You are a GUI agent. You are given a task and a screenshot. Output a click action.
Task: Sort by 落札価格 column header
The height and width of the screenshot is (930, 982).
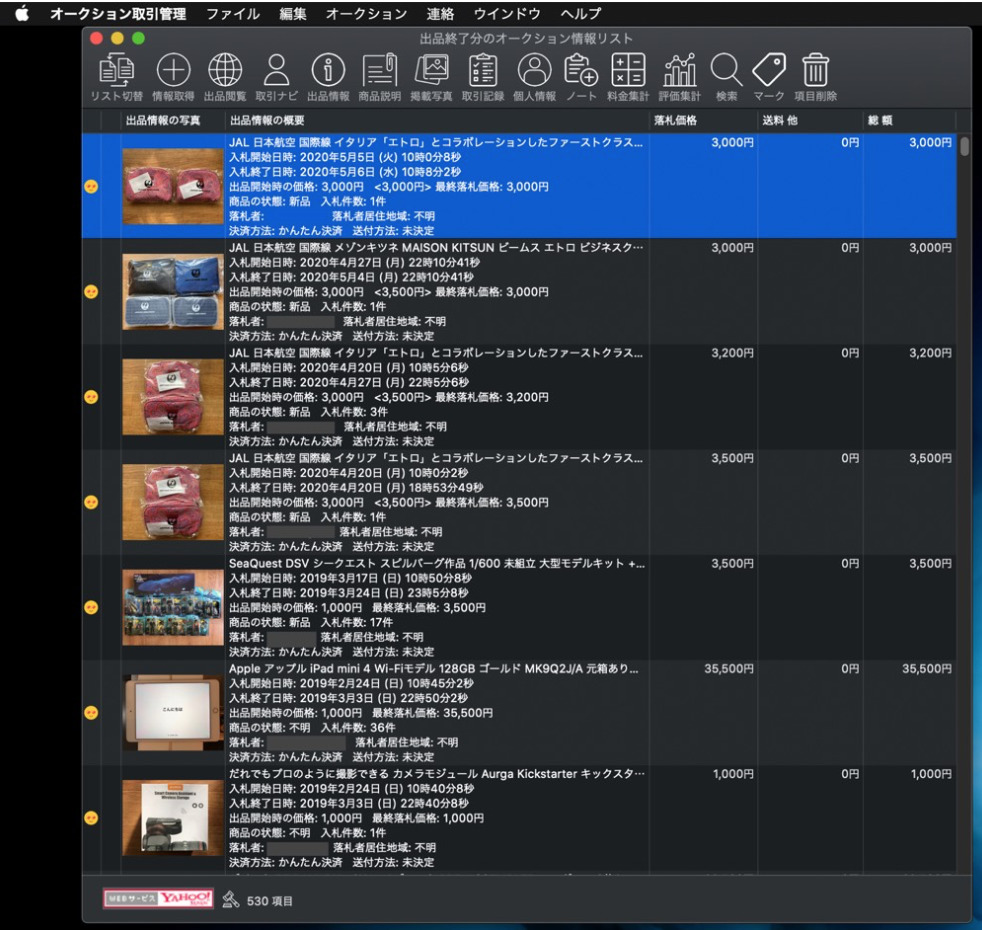(x=703, y=120)
